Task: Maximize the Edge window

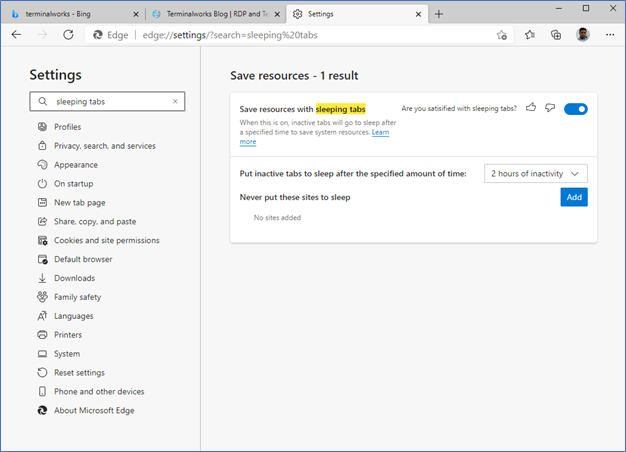Action: click(x=586, y=8)
